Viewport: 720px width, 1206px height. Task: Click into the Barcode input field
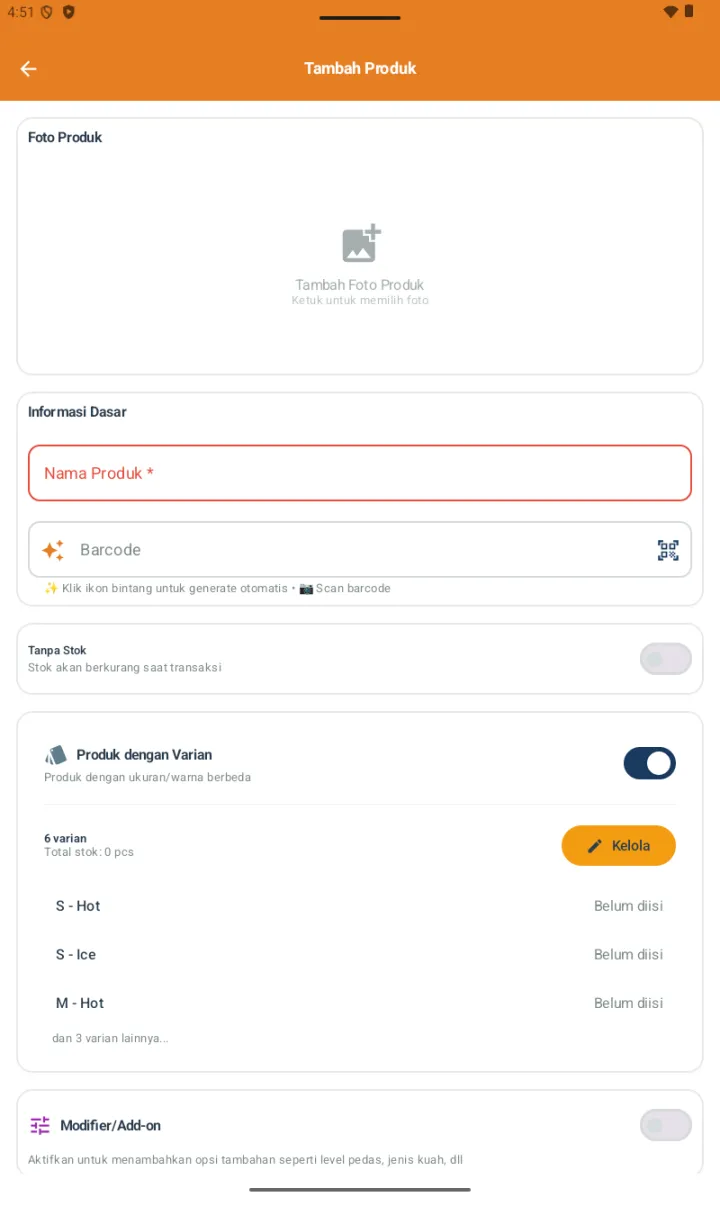(360, 550)
